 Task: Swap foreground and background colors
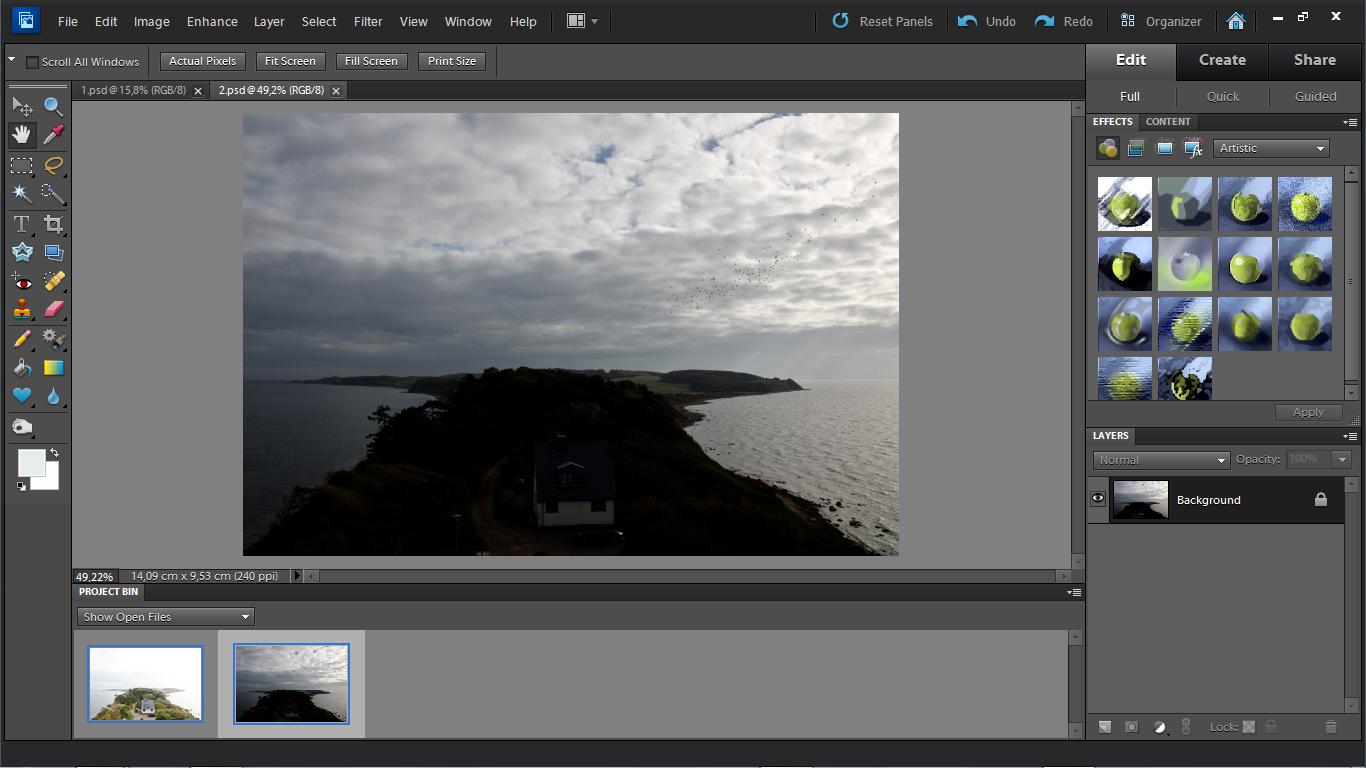(x=54, y=453)
